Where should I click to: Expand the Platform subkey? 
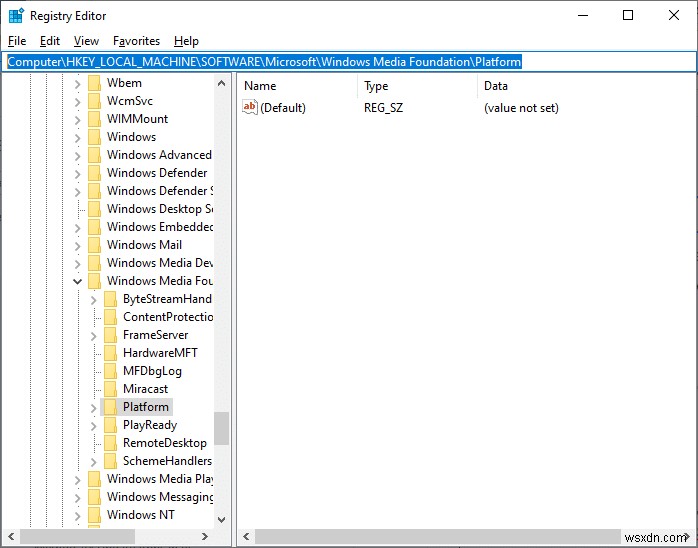tap(93, 408)
